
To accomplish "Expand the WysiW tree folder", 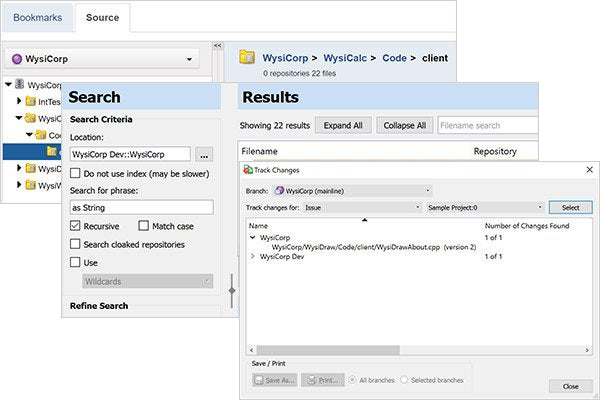I will (x=19, y=185).
